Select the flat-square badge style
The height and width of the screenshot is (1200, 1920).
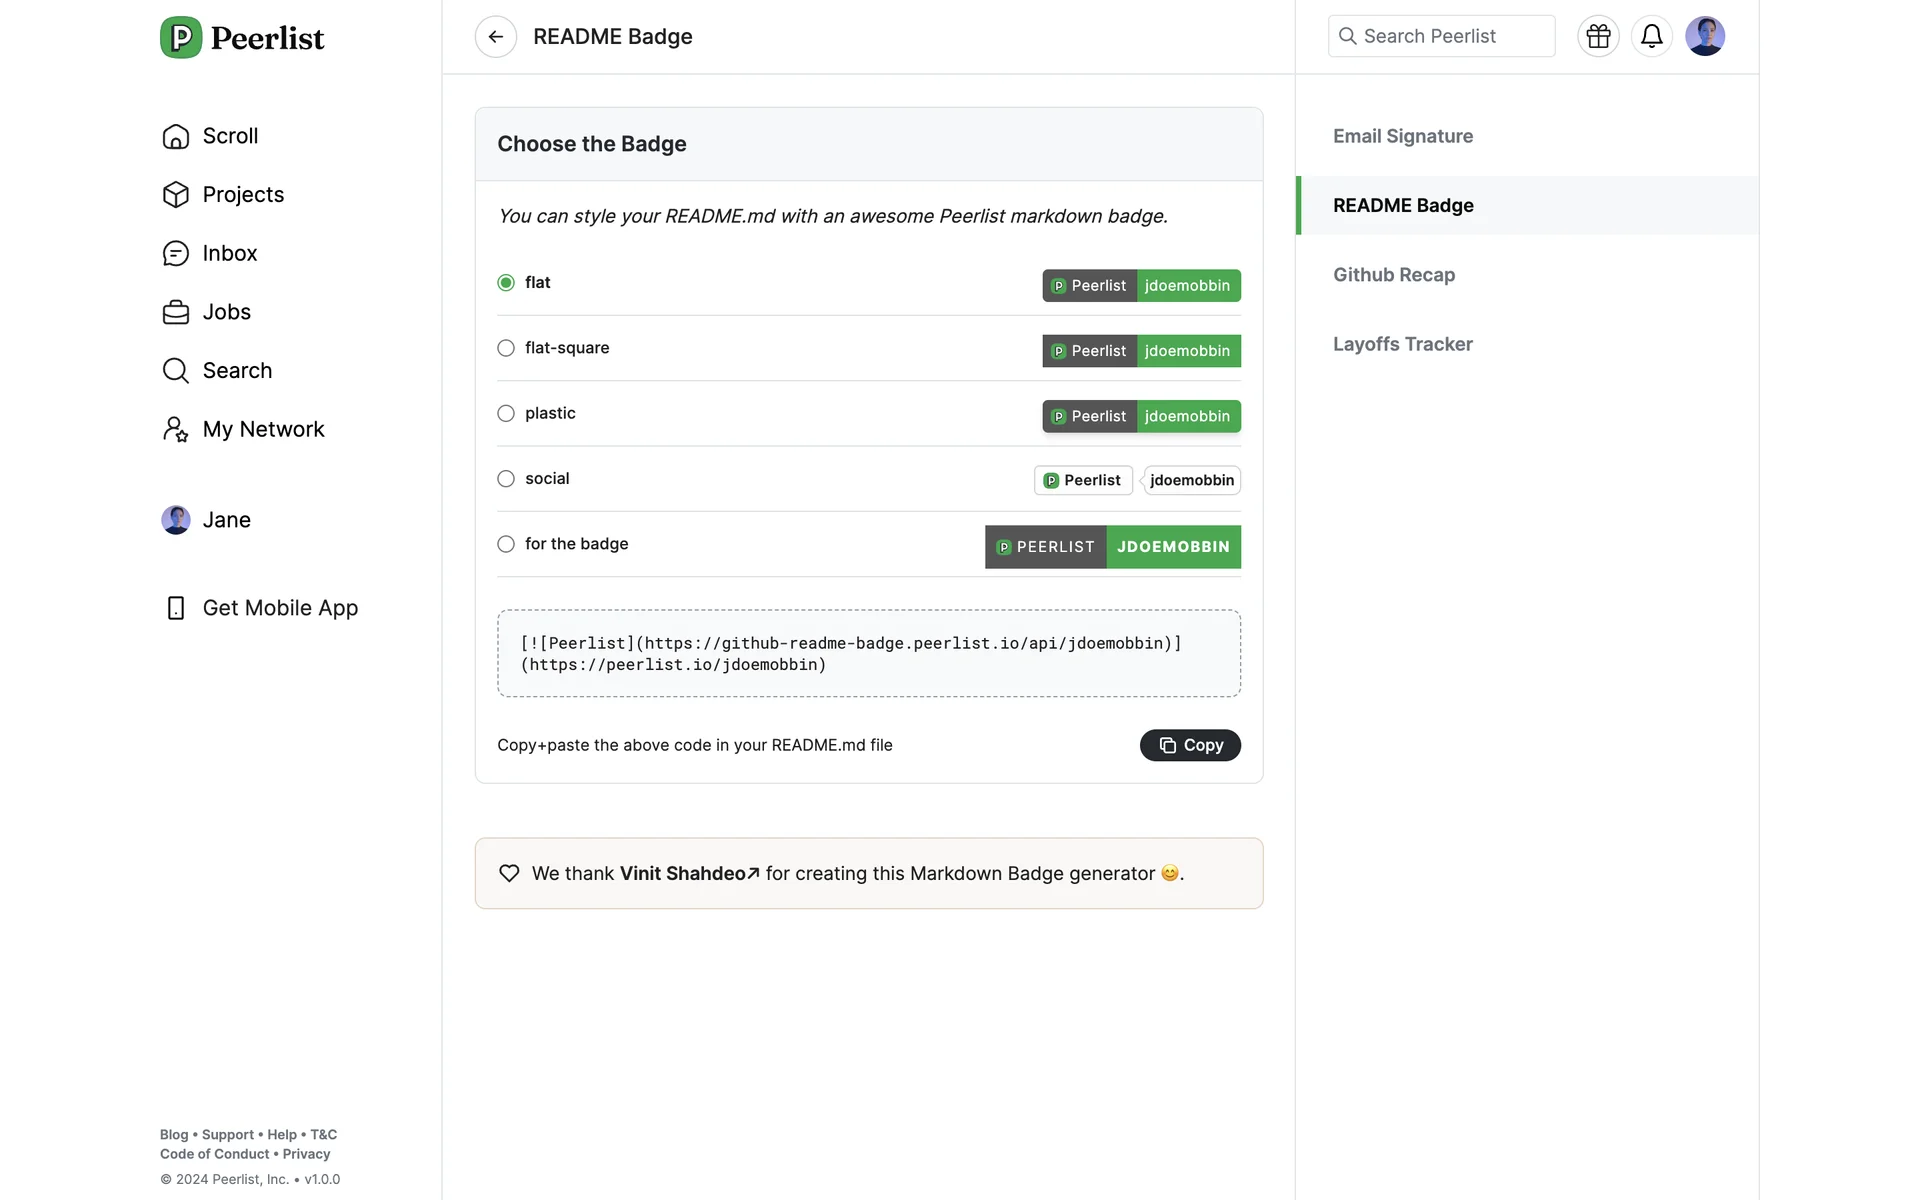tap(506, 348)
